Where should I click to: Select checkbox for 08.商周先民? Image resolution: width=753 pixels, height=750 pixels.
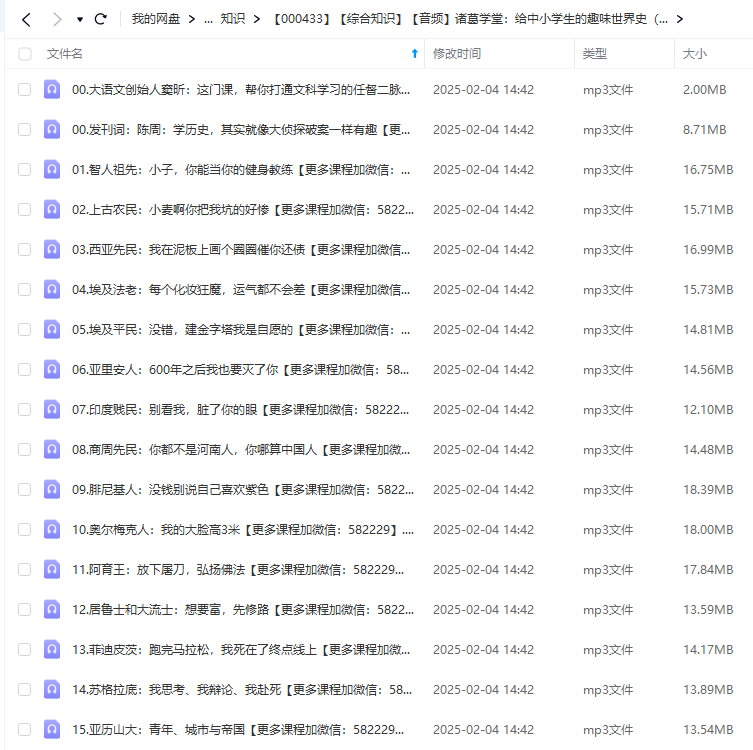(24, 449)
